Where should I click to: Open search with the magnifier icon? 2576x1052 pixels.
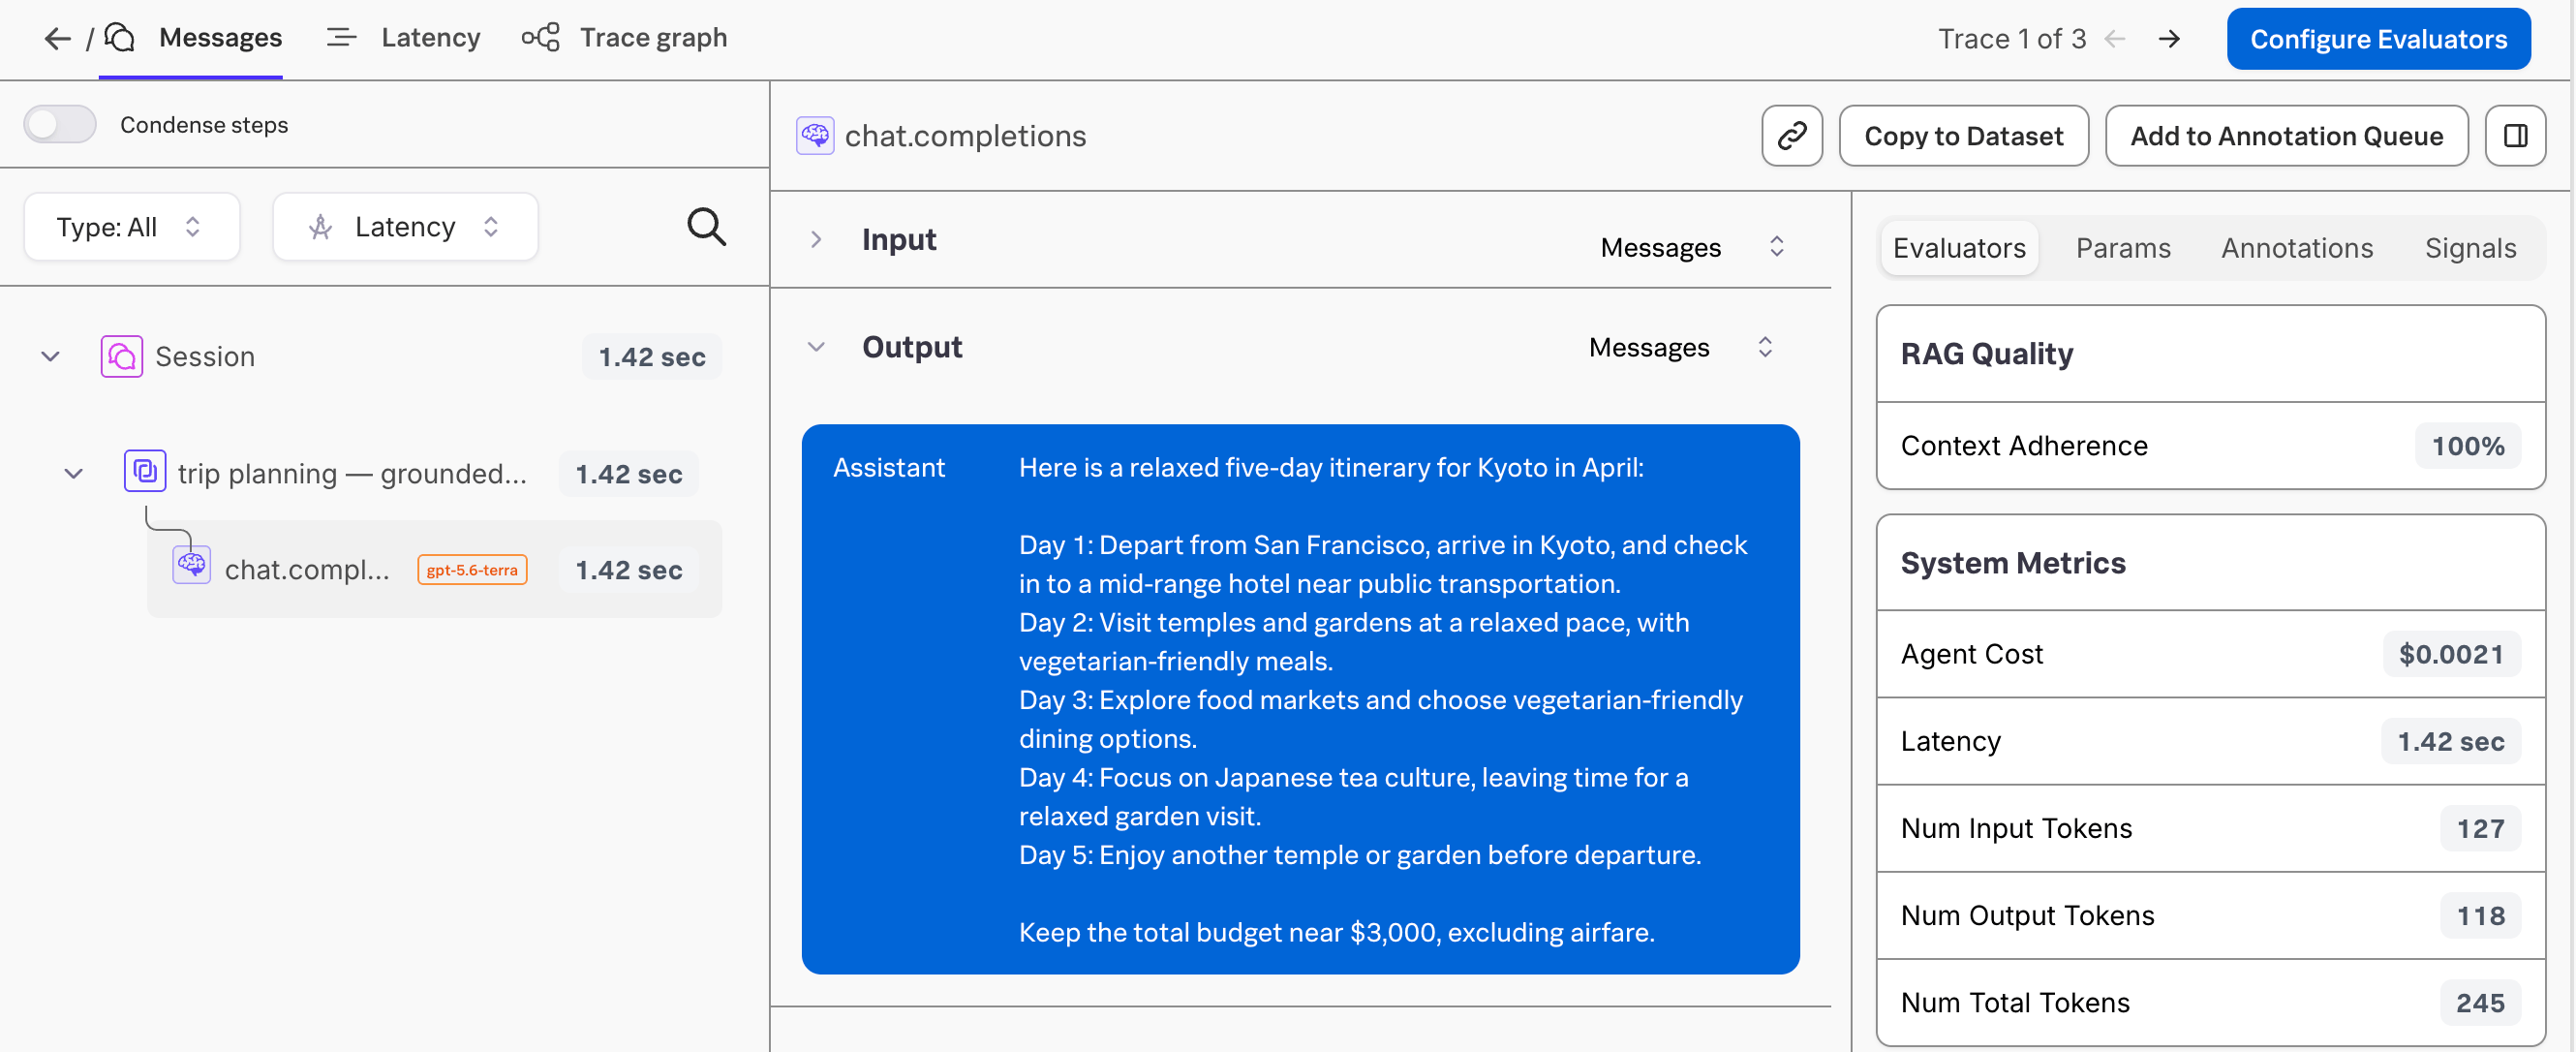[706, 227]
